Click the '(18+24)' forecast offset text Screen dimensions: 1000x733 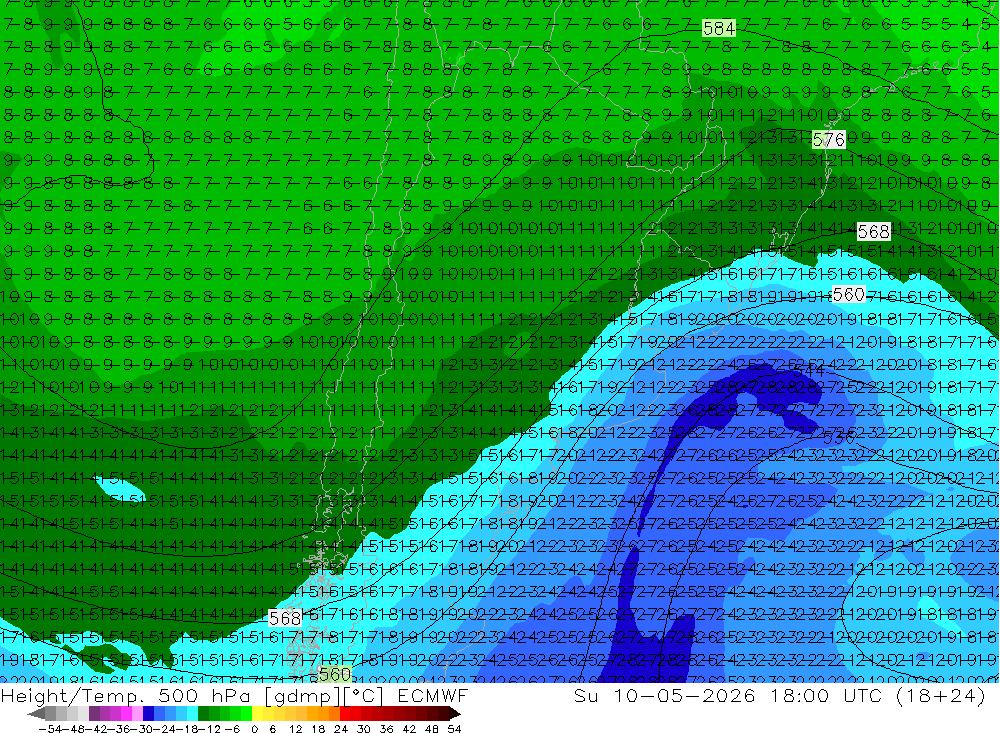[x=941, y=695]
